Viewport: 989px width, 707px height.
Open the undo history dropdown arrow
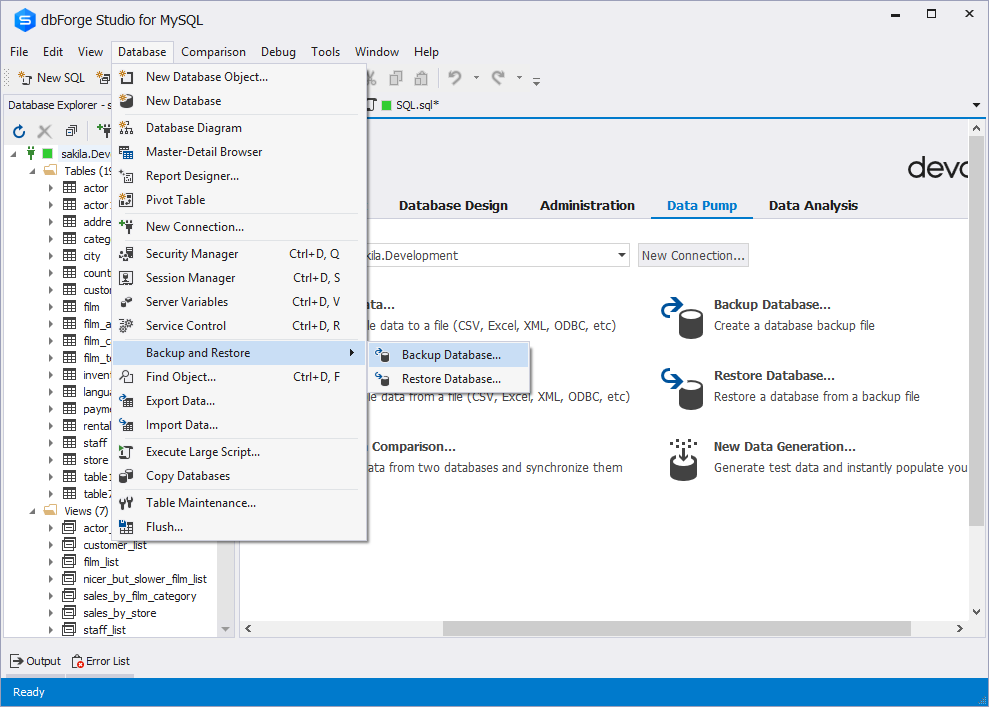point(476,78)
